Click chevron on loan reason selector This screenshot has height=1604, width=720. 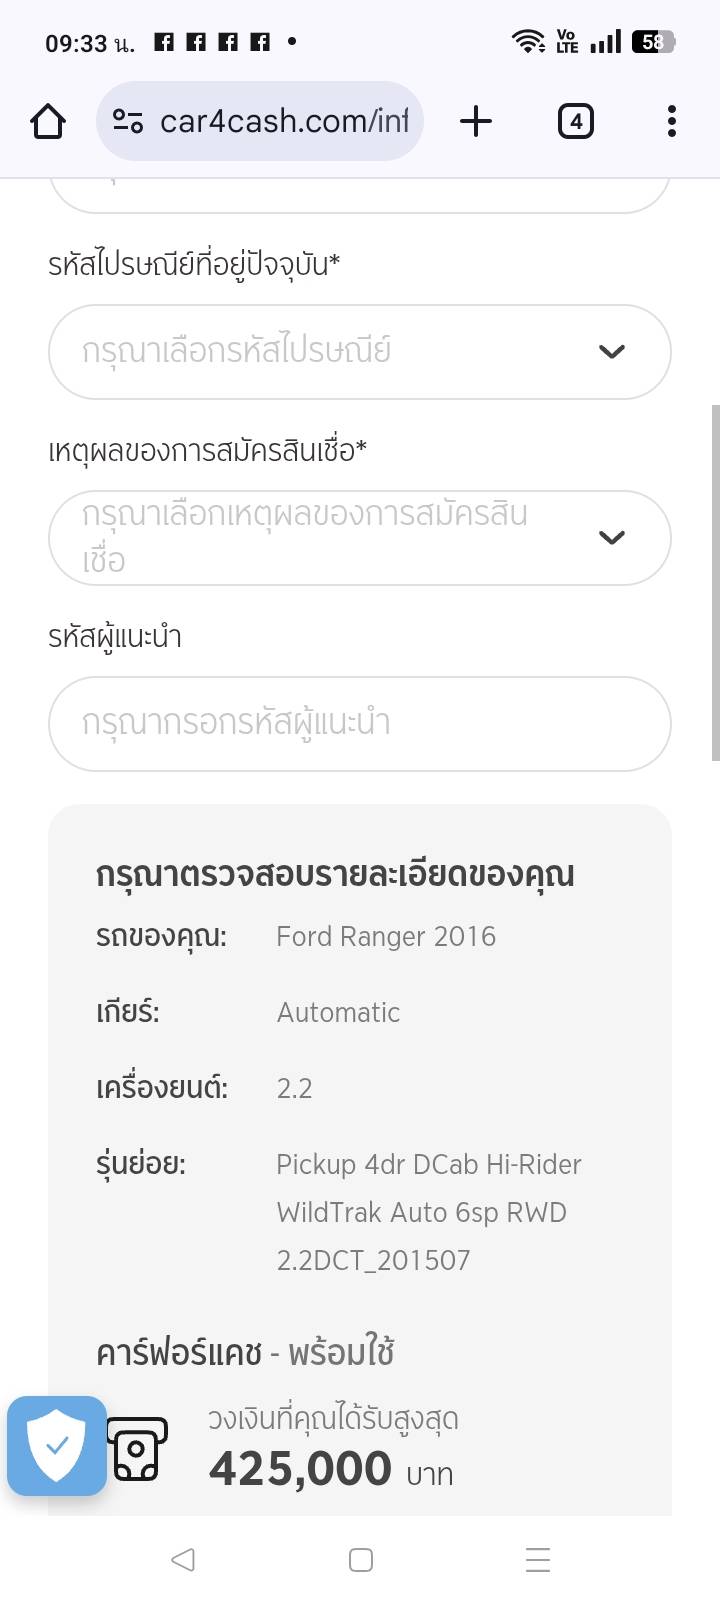pyautogui.click(x=611, y=538)
